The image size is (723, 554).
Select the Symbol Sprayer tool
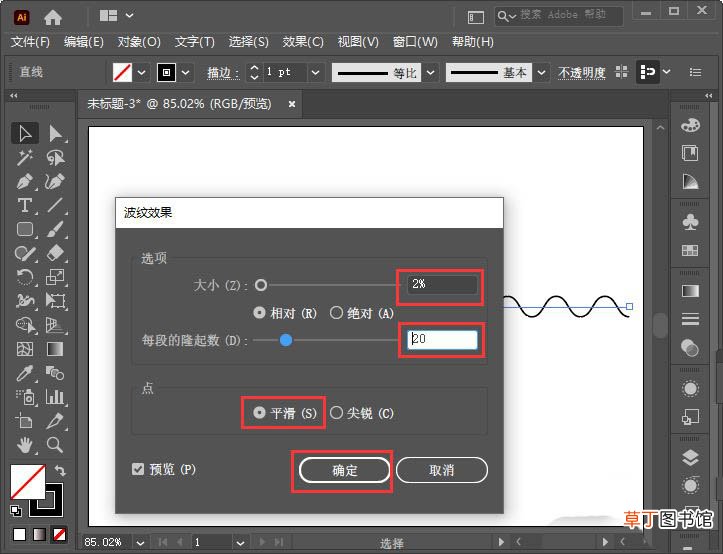click(25, 397)
